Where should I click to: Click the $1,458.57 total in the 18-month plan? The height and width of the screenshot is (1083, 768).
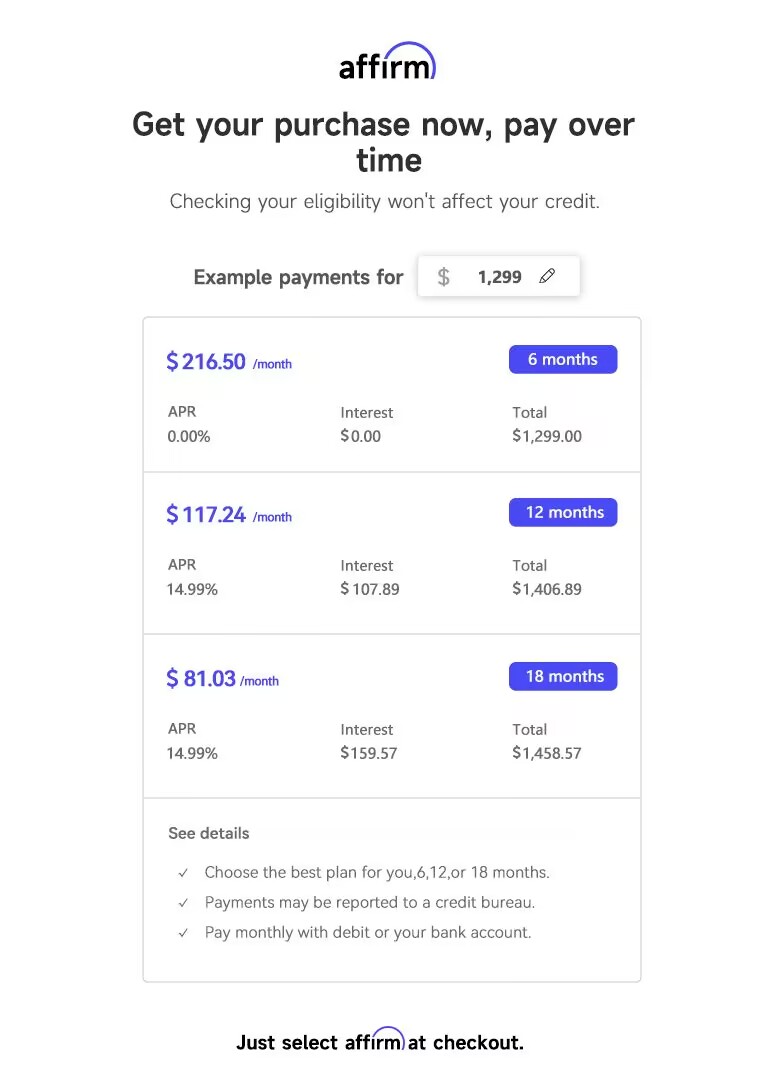click(x=547, y=753)
